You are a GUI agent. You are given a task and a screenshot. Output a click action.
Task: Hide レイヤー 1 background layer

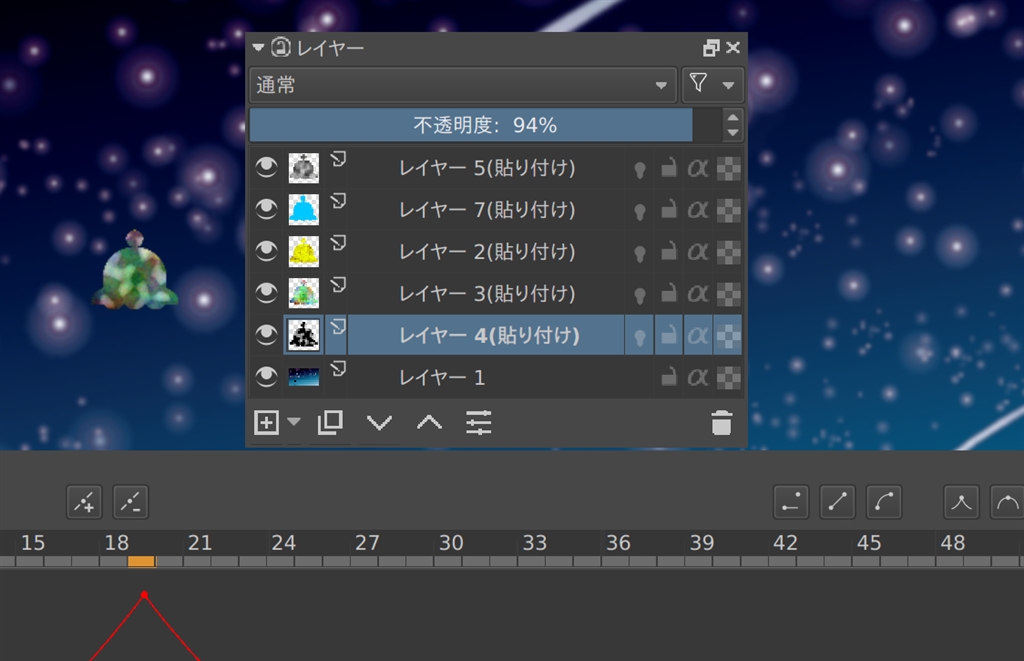266,377
